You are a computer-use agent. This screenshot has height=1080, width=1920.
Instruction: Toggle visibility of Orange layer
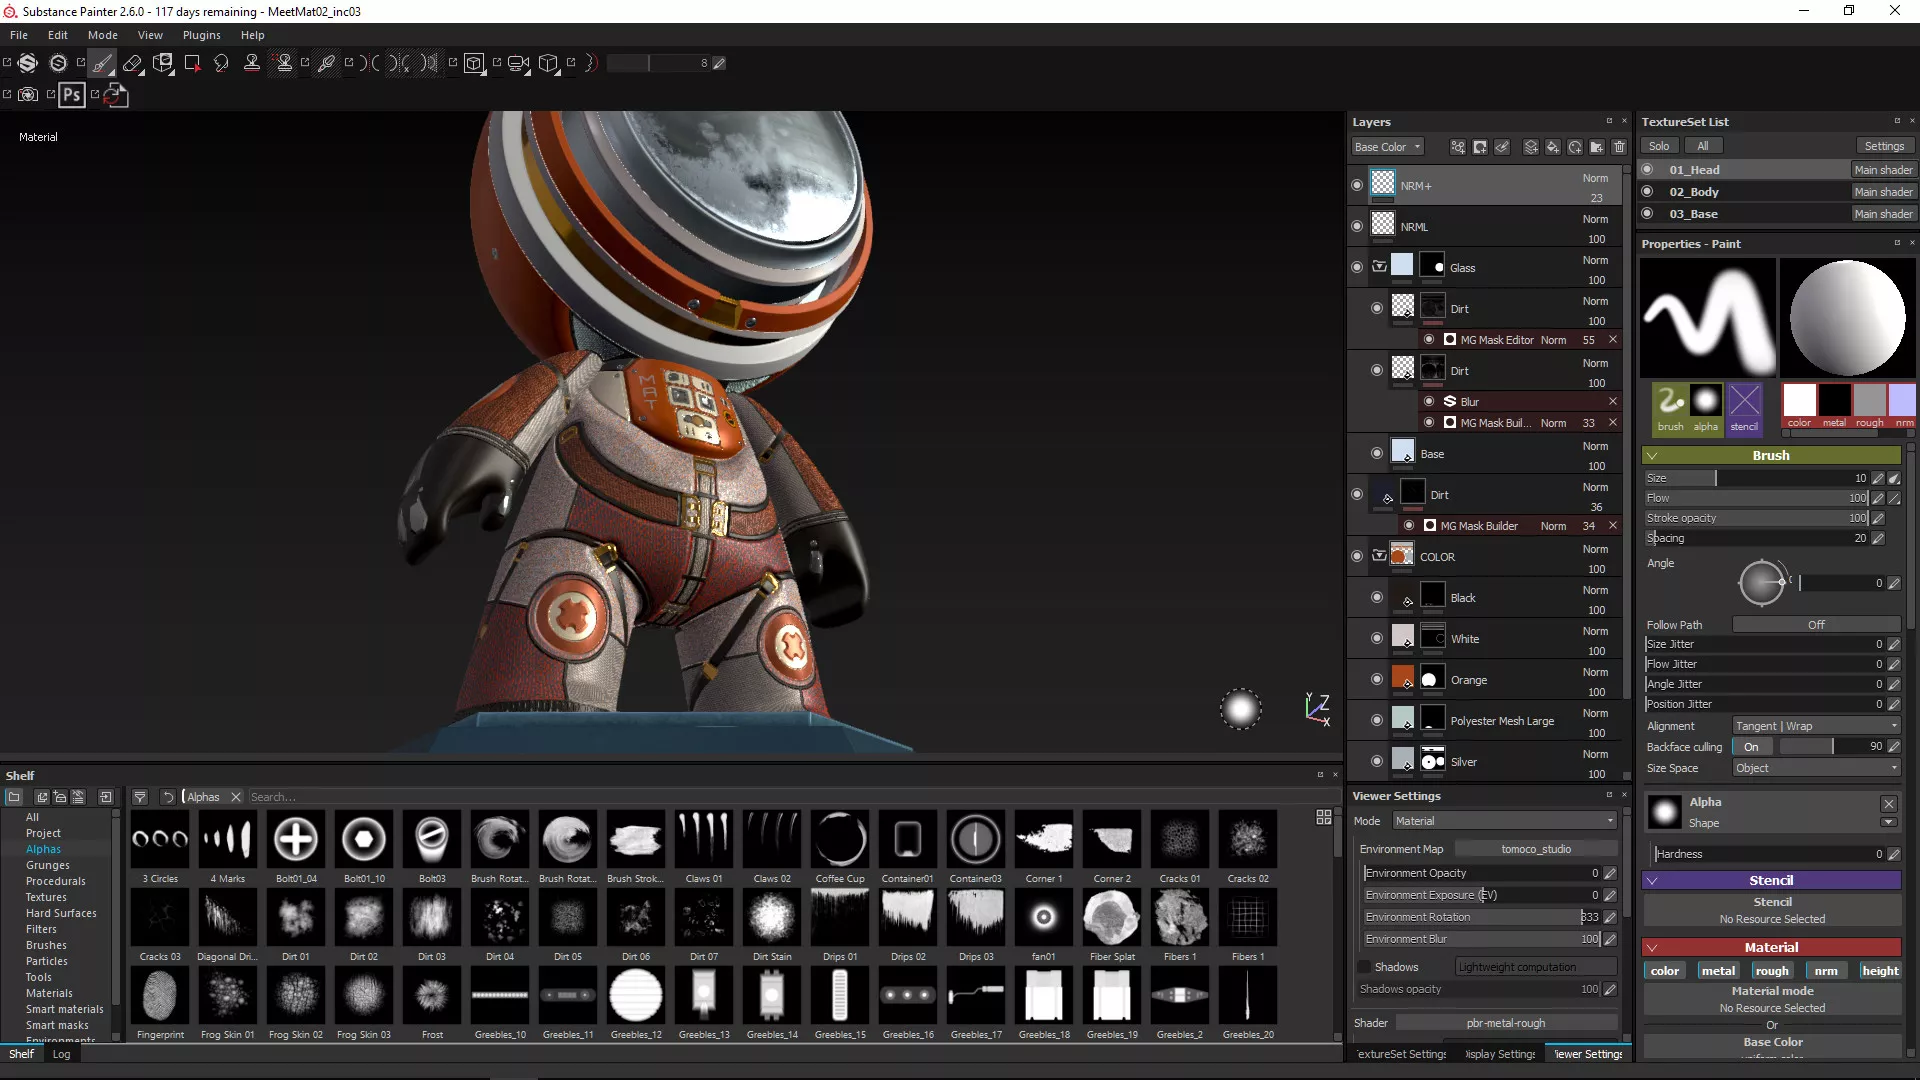point(1377,679)
